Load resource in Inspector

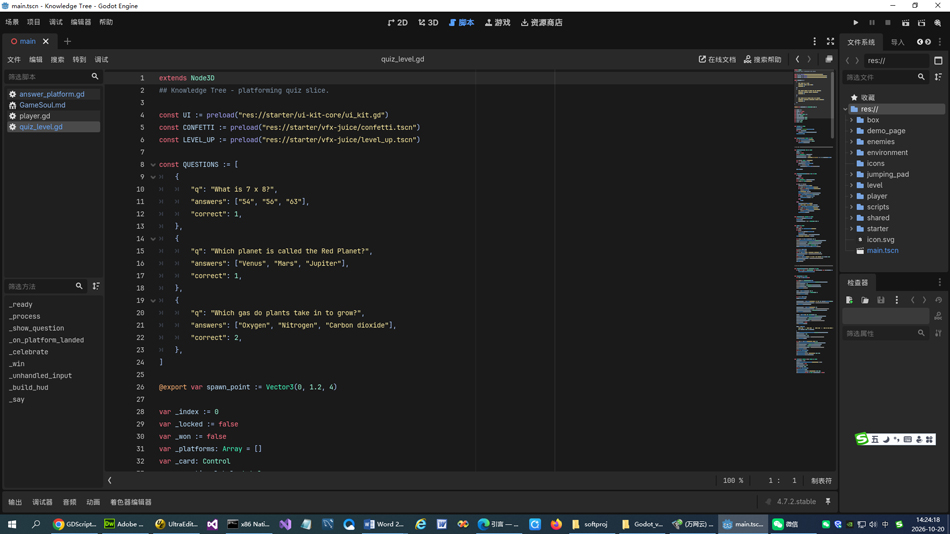point(865,300)
